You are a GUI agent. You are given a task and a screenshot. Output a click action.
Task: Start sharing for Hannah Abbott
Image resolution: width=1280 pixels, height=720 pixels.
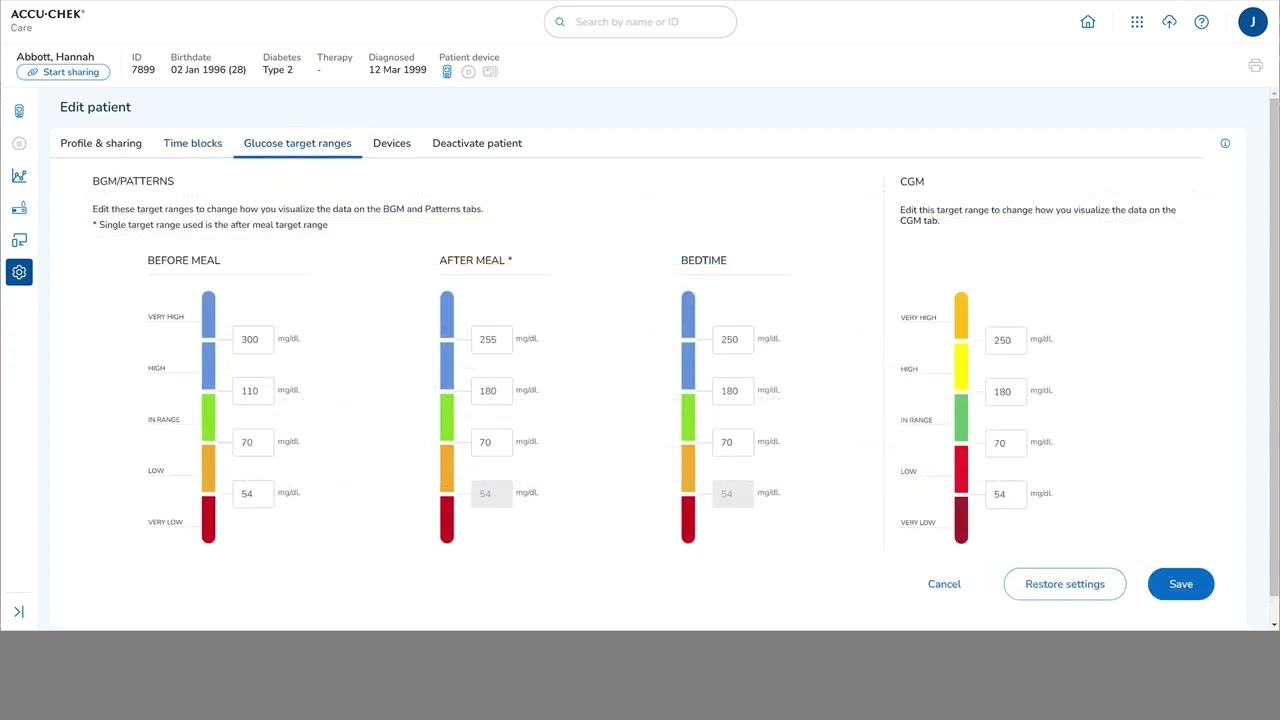click(x=63, y=72)
